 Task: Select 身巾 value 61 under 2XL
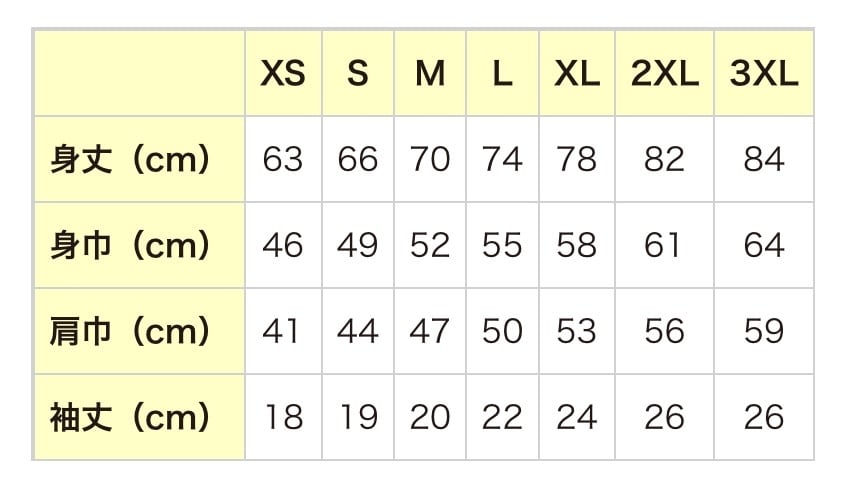click(x=664, y=245)
